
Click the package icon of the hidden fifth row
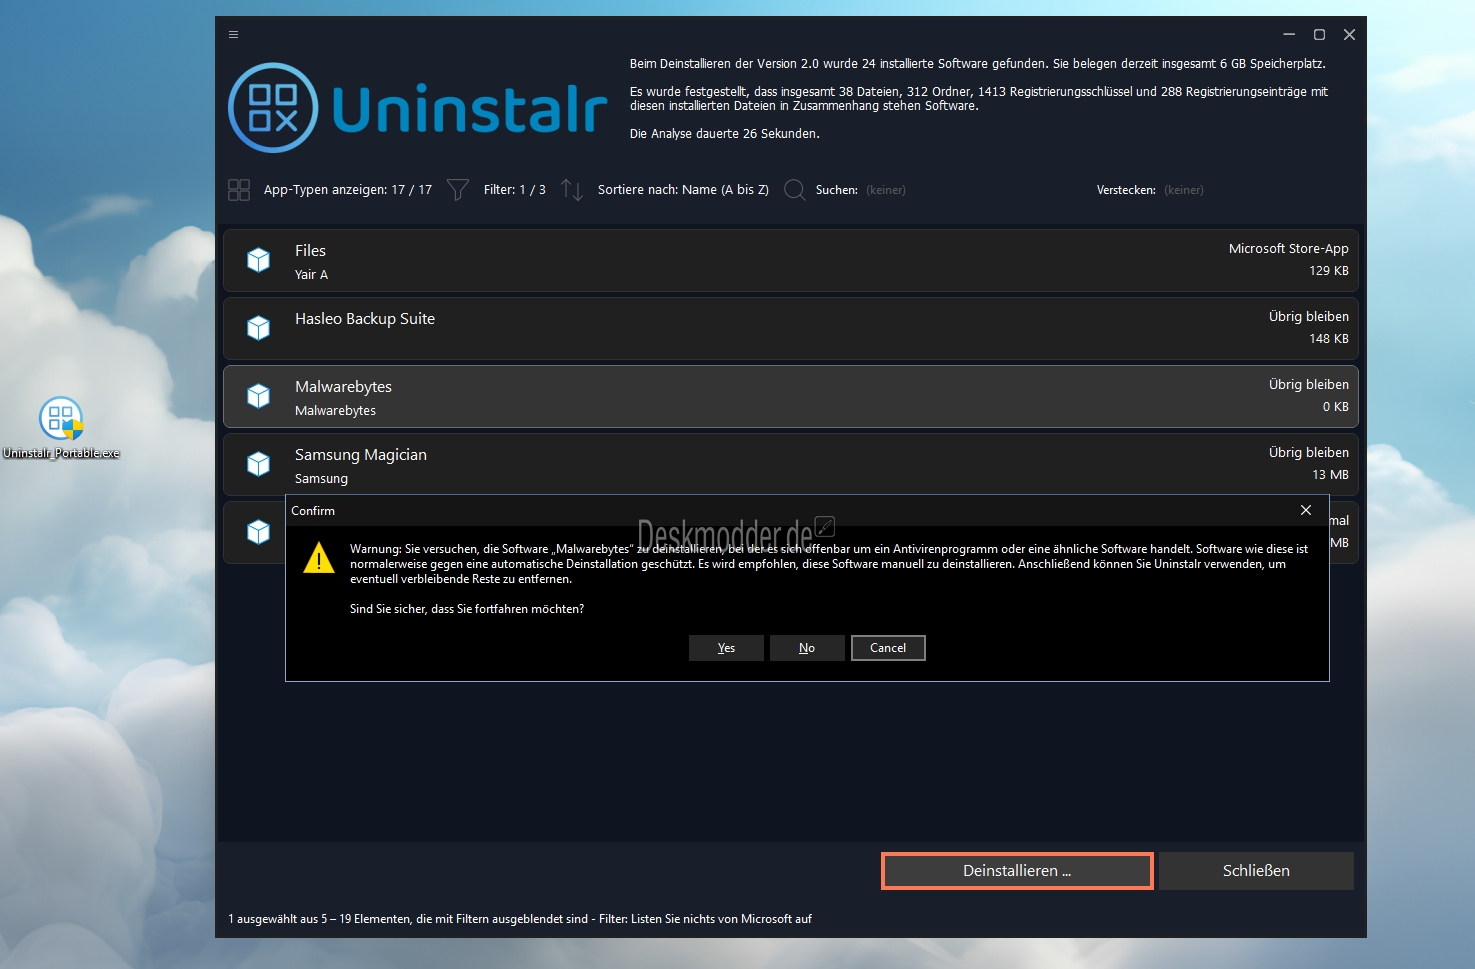(x=259, y=532)
